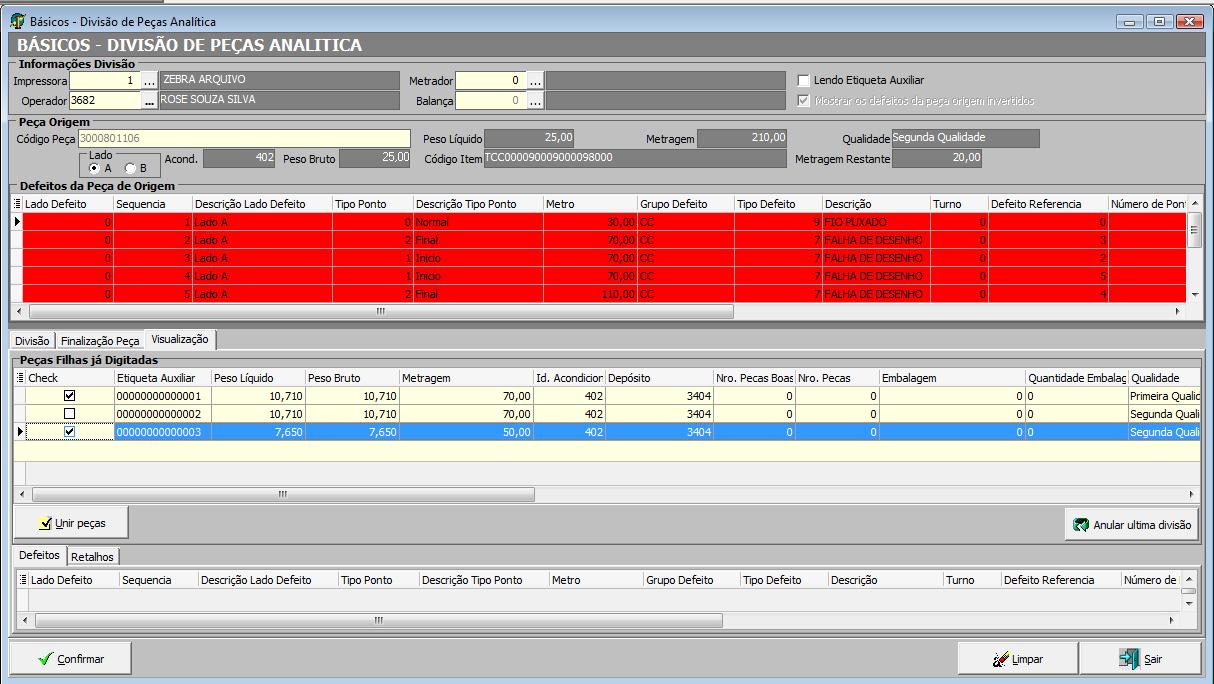The width and height of the screenshot is (1214, 684).
Task: Click the green checkmark Confirmar icon
Action: (x=45, y=659)
